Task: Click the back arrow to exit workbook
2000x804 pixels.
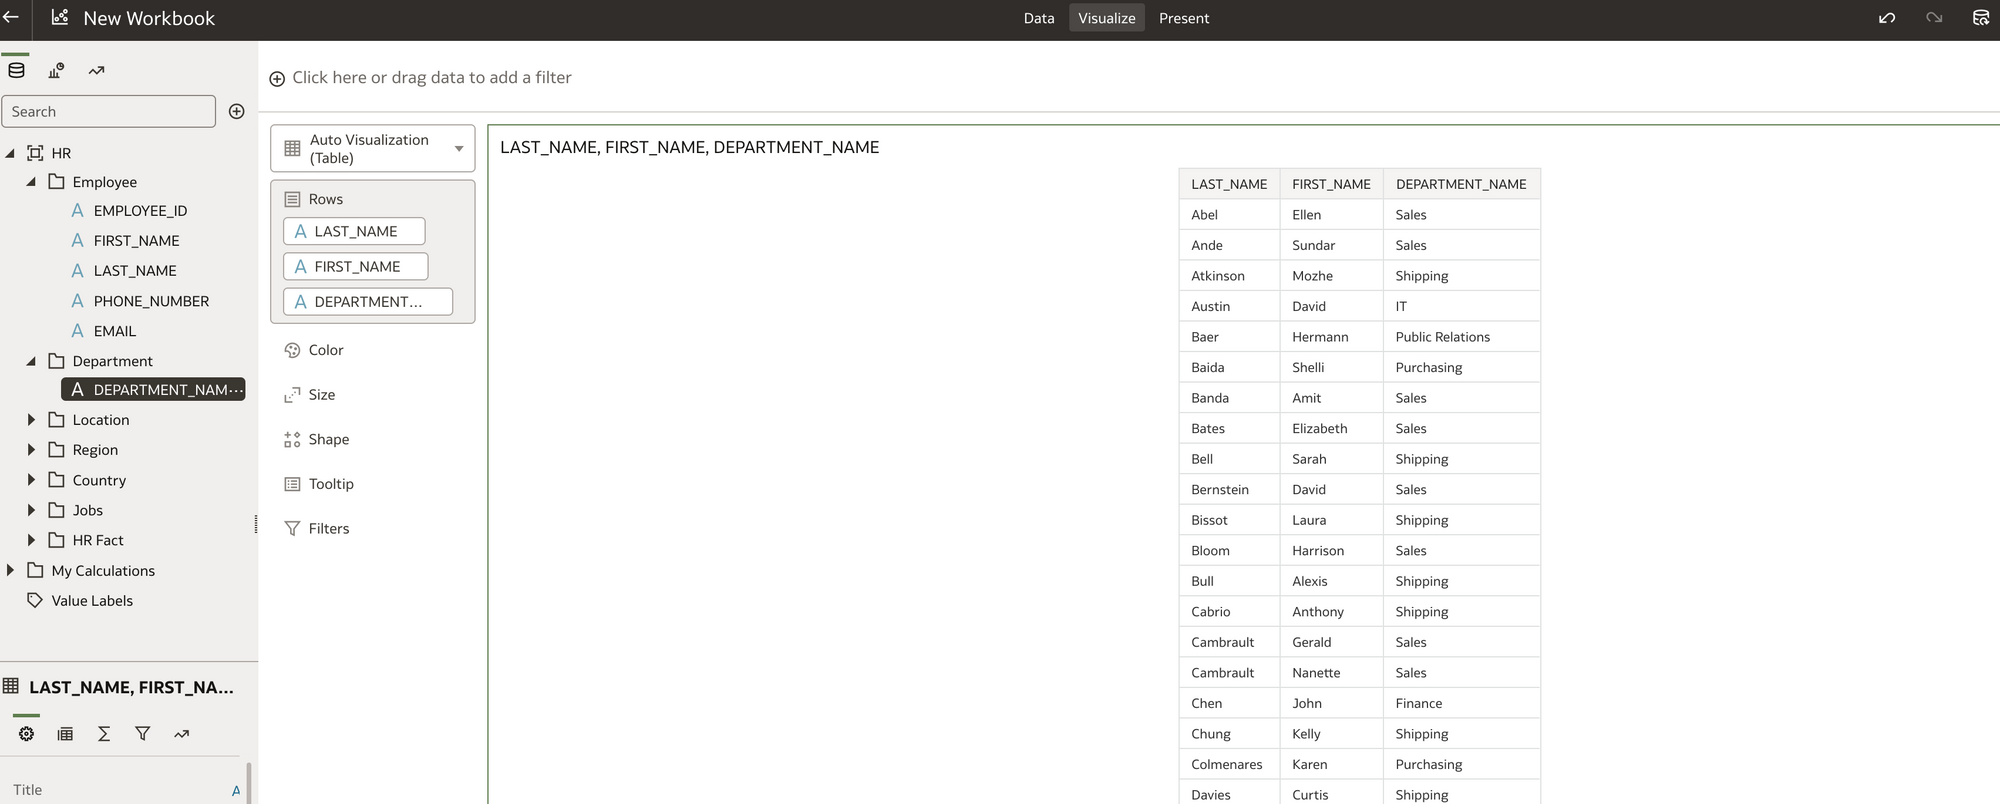Action: [11, 17]
